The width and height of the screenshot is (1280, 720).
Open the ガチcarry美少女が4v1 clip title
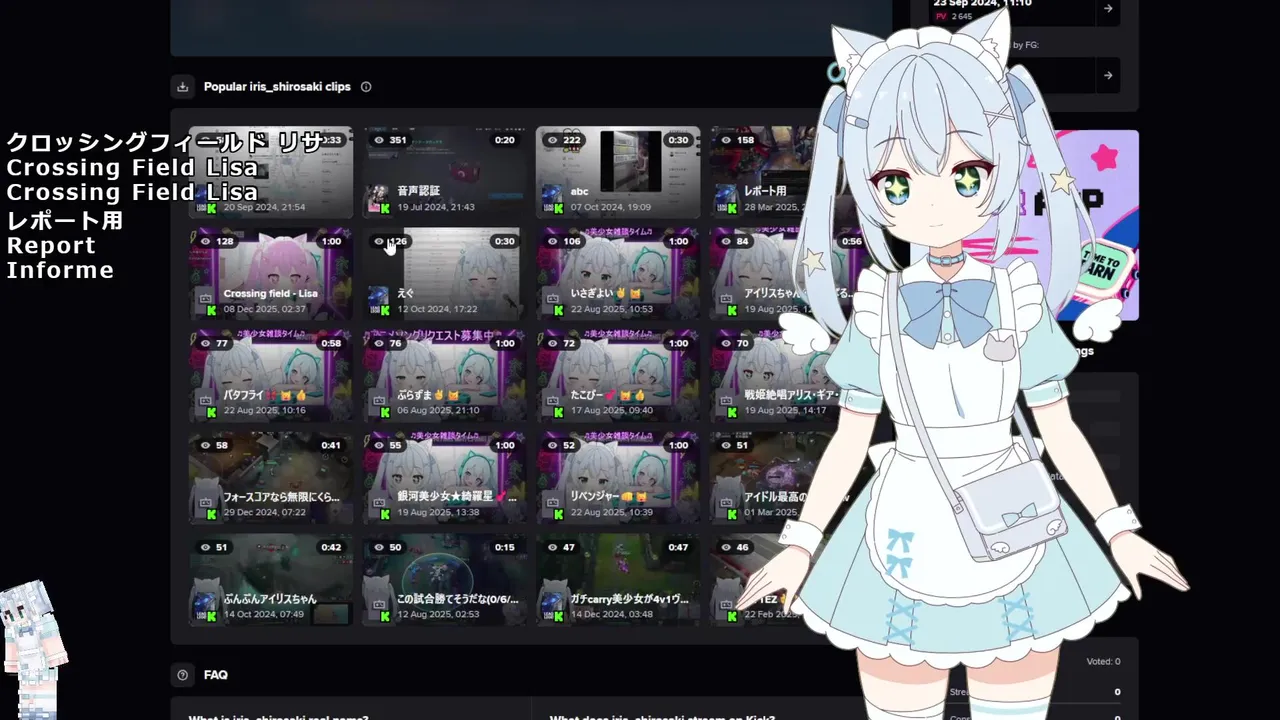[x=630, y=599]
